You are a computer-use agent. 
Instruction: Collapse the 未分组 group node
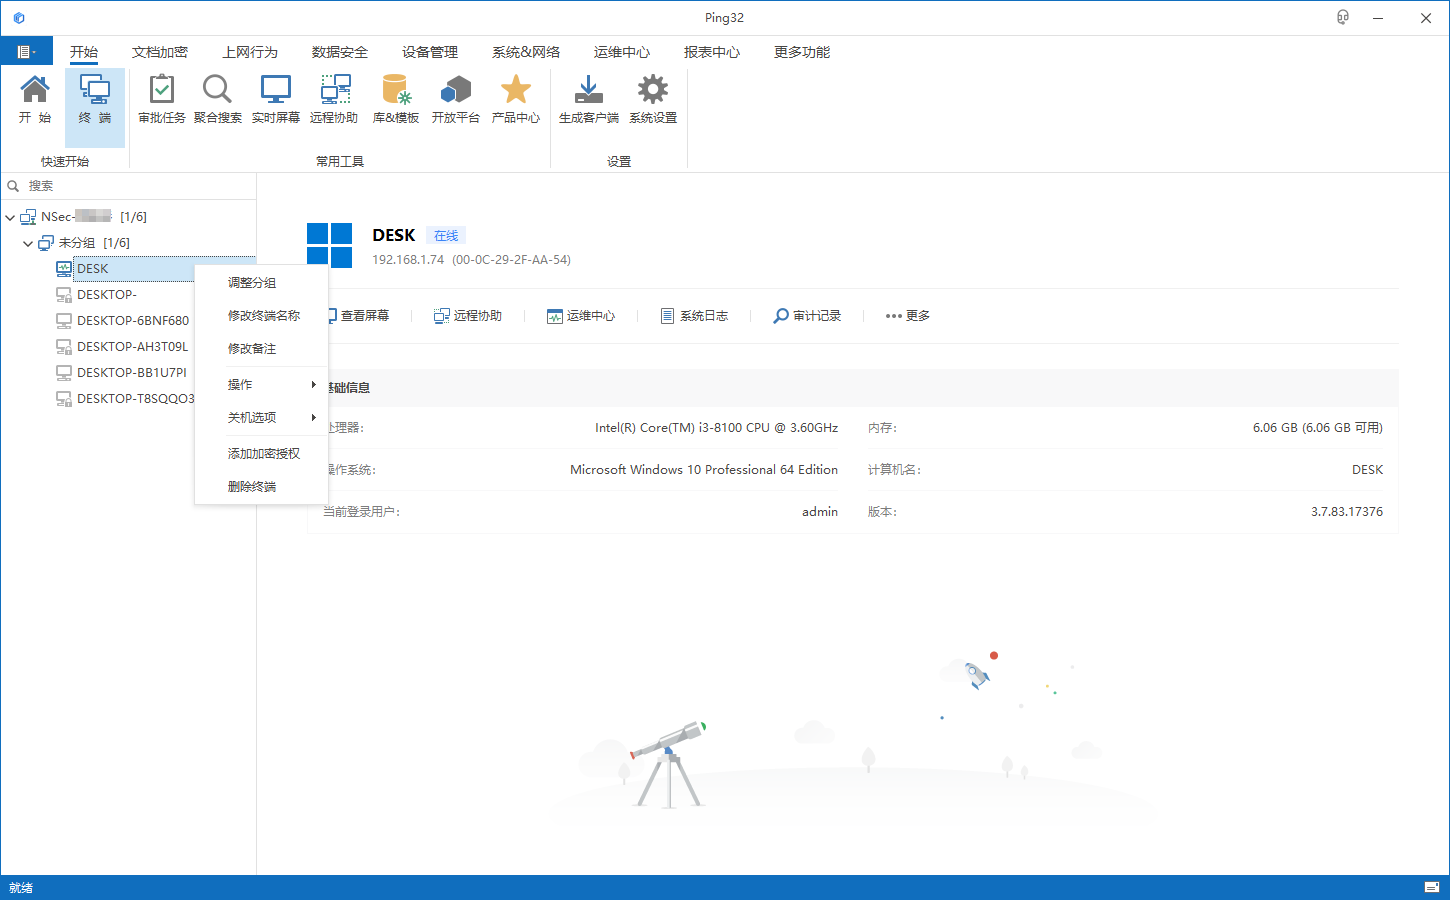click(28, 243)
